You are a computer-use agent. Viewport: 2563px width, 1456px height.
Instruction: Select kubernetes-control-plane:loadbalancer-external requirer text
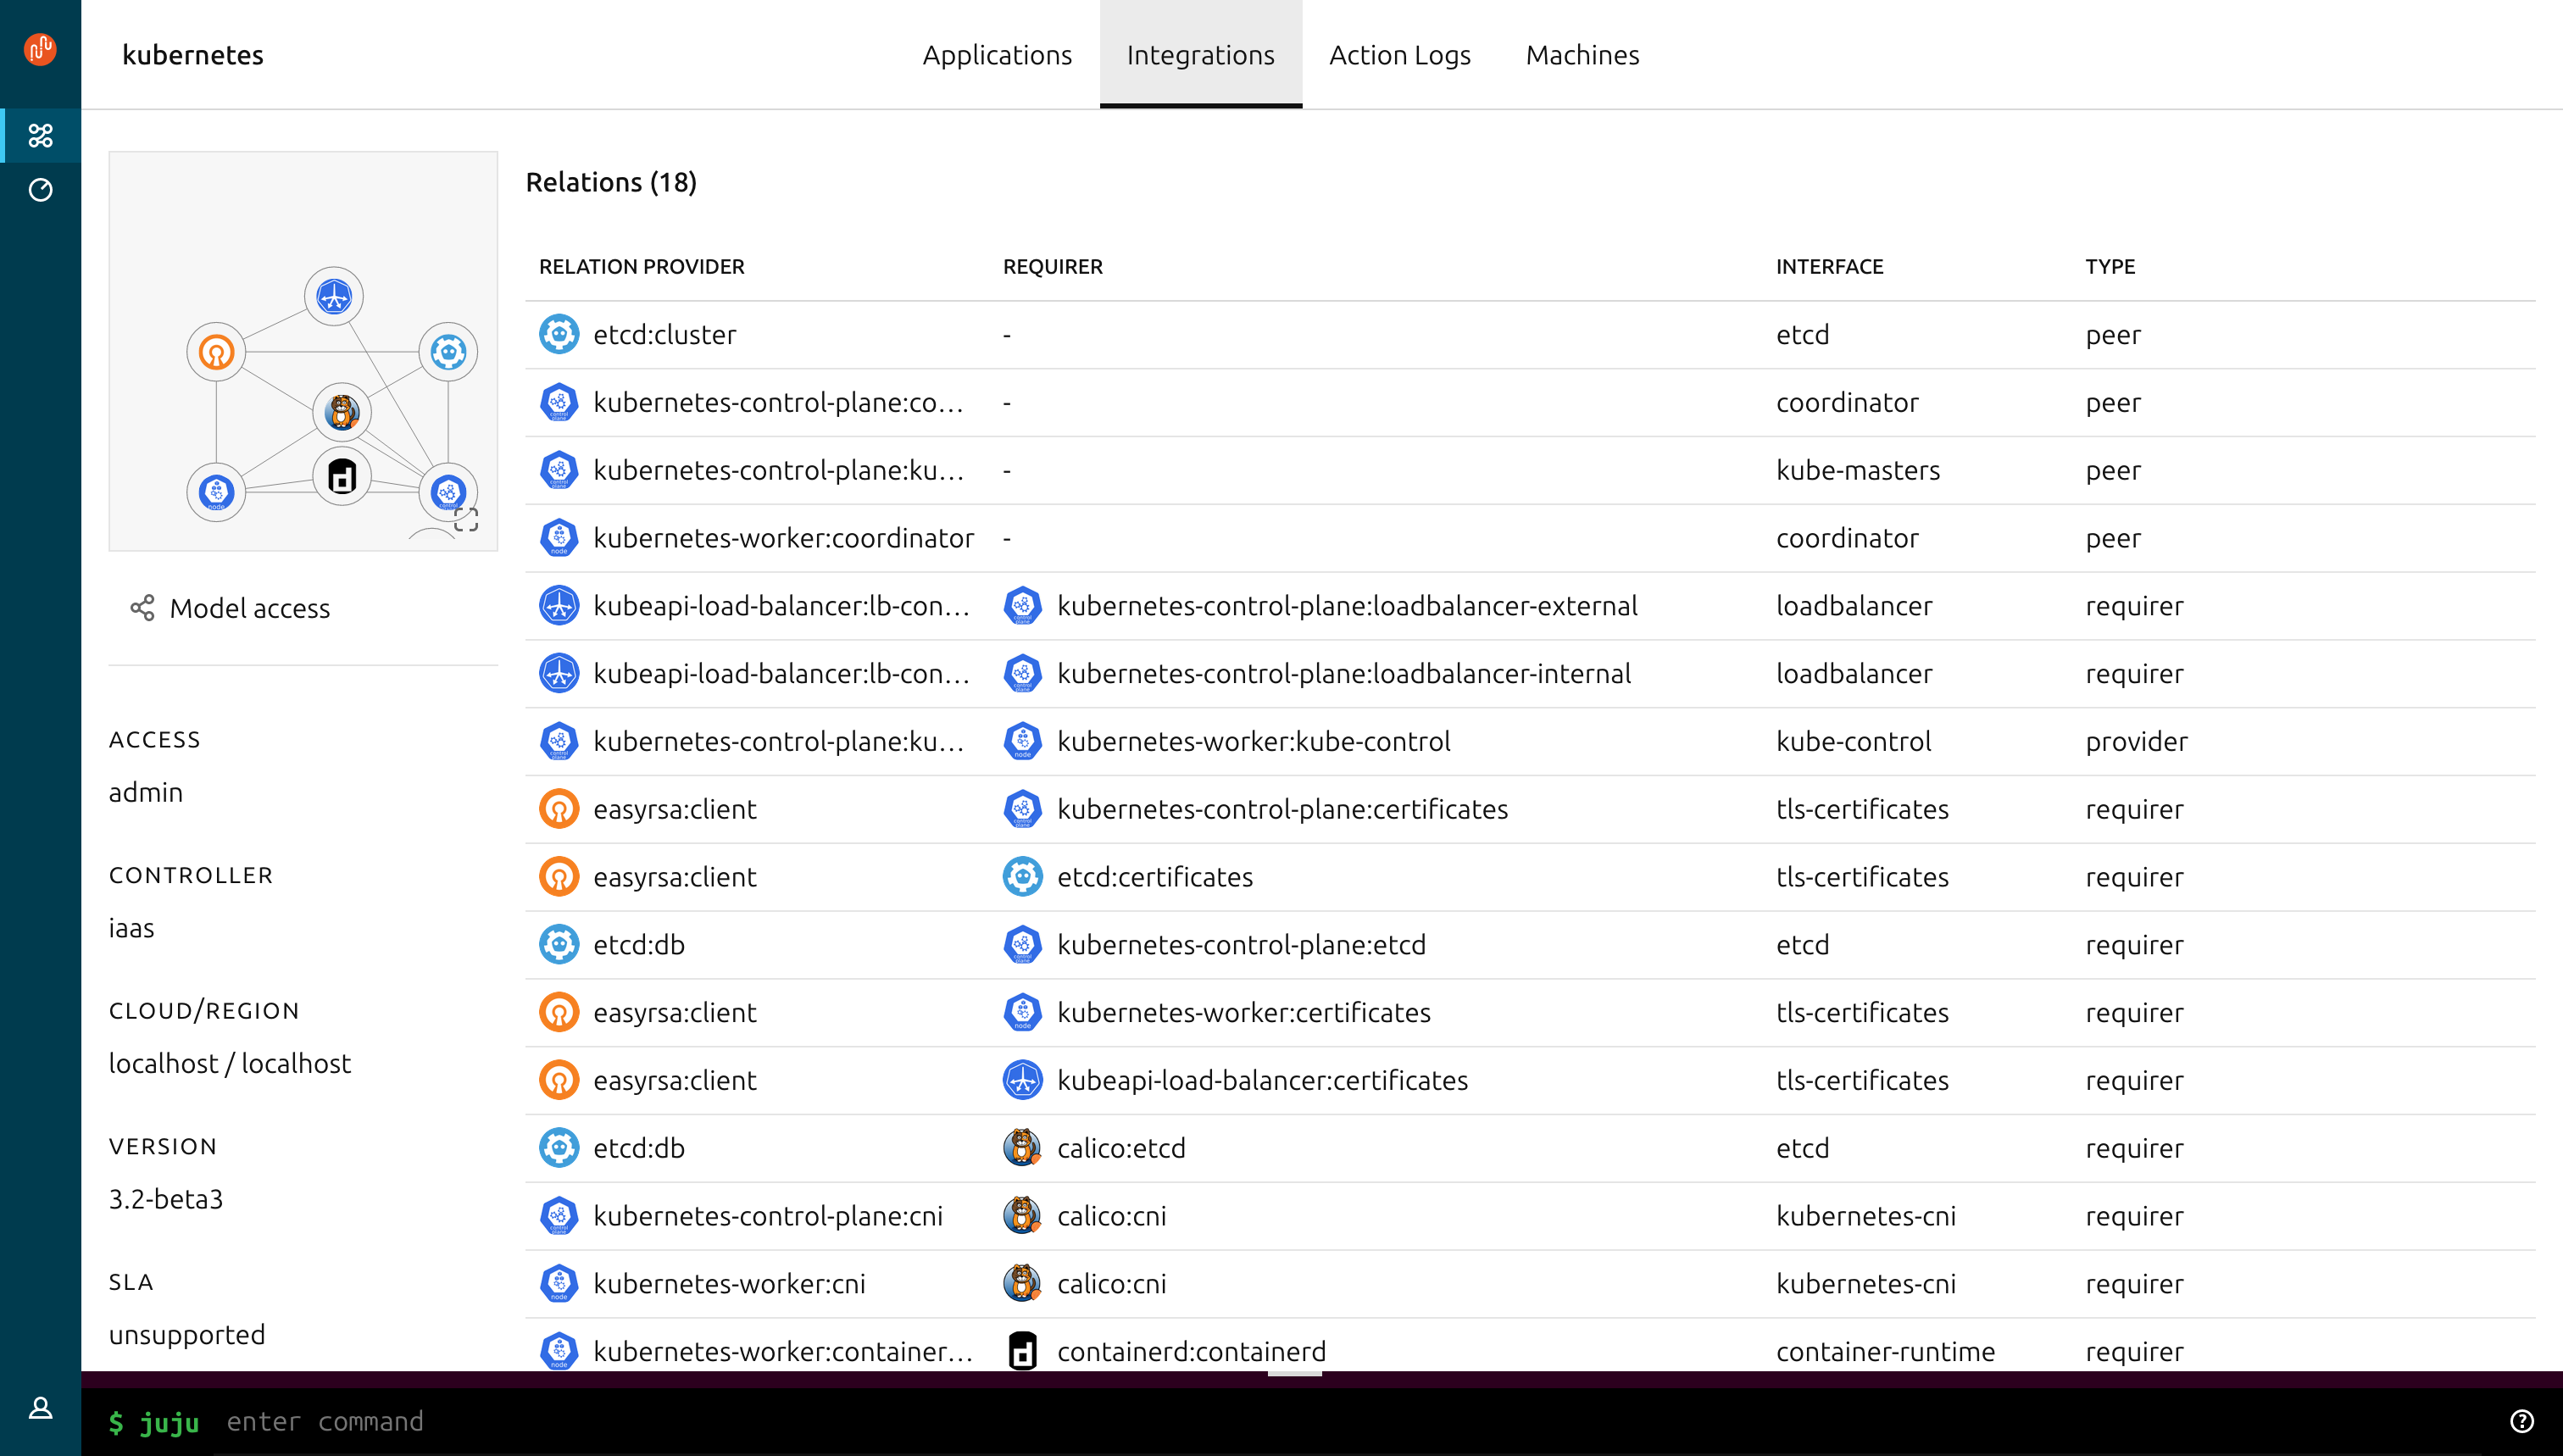(1346, 605)
